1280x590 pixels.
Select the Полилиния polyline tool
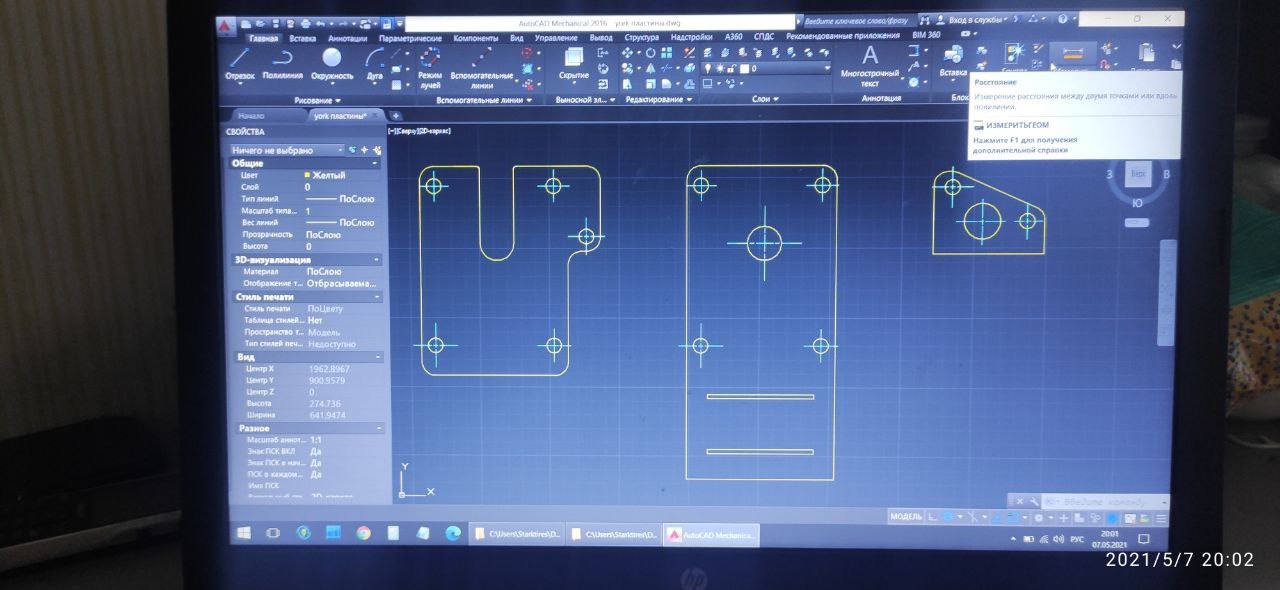pyautogui.click(x=283, y=65)
